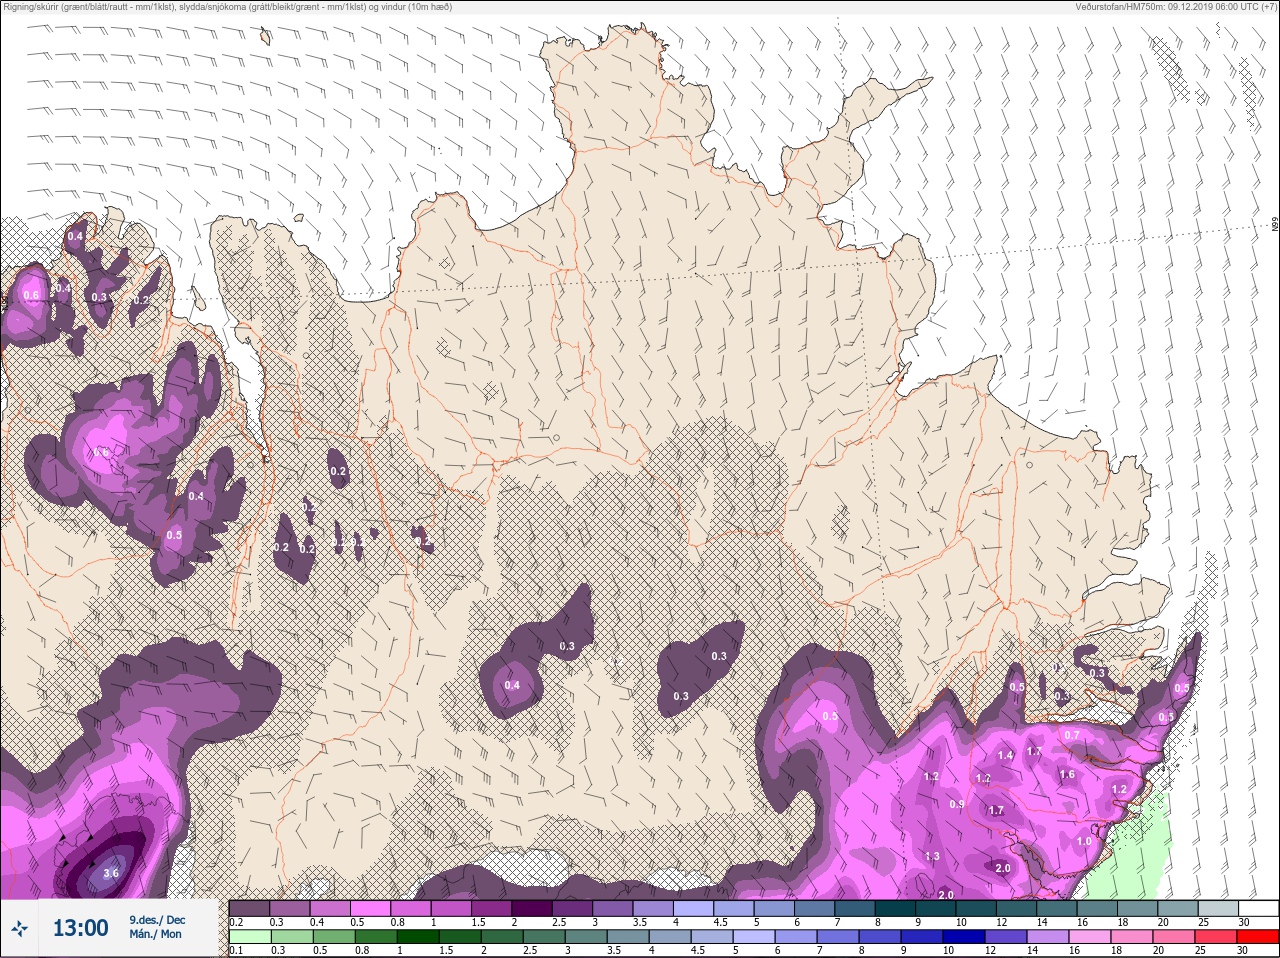Click the 0.7 precipitation value on map
The height and width of the screenshot is (958, 1280).
pyautogui.click(x=1072, y=735)
